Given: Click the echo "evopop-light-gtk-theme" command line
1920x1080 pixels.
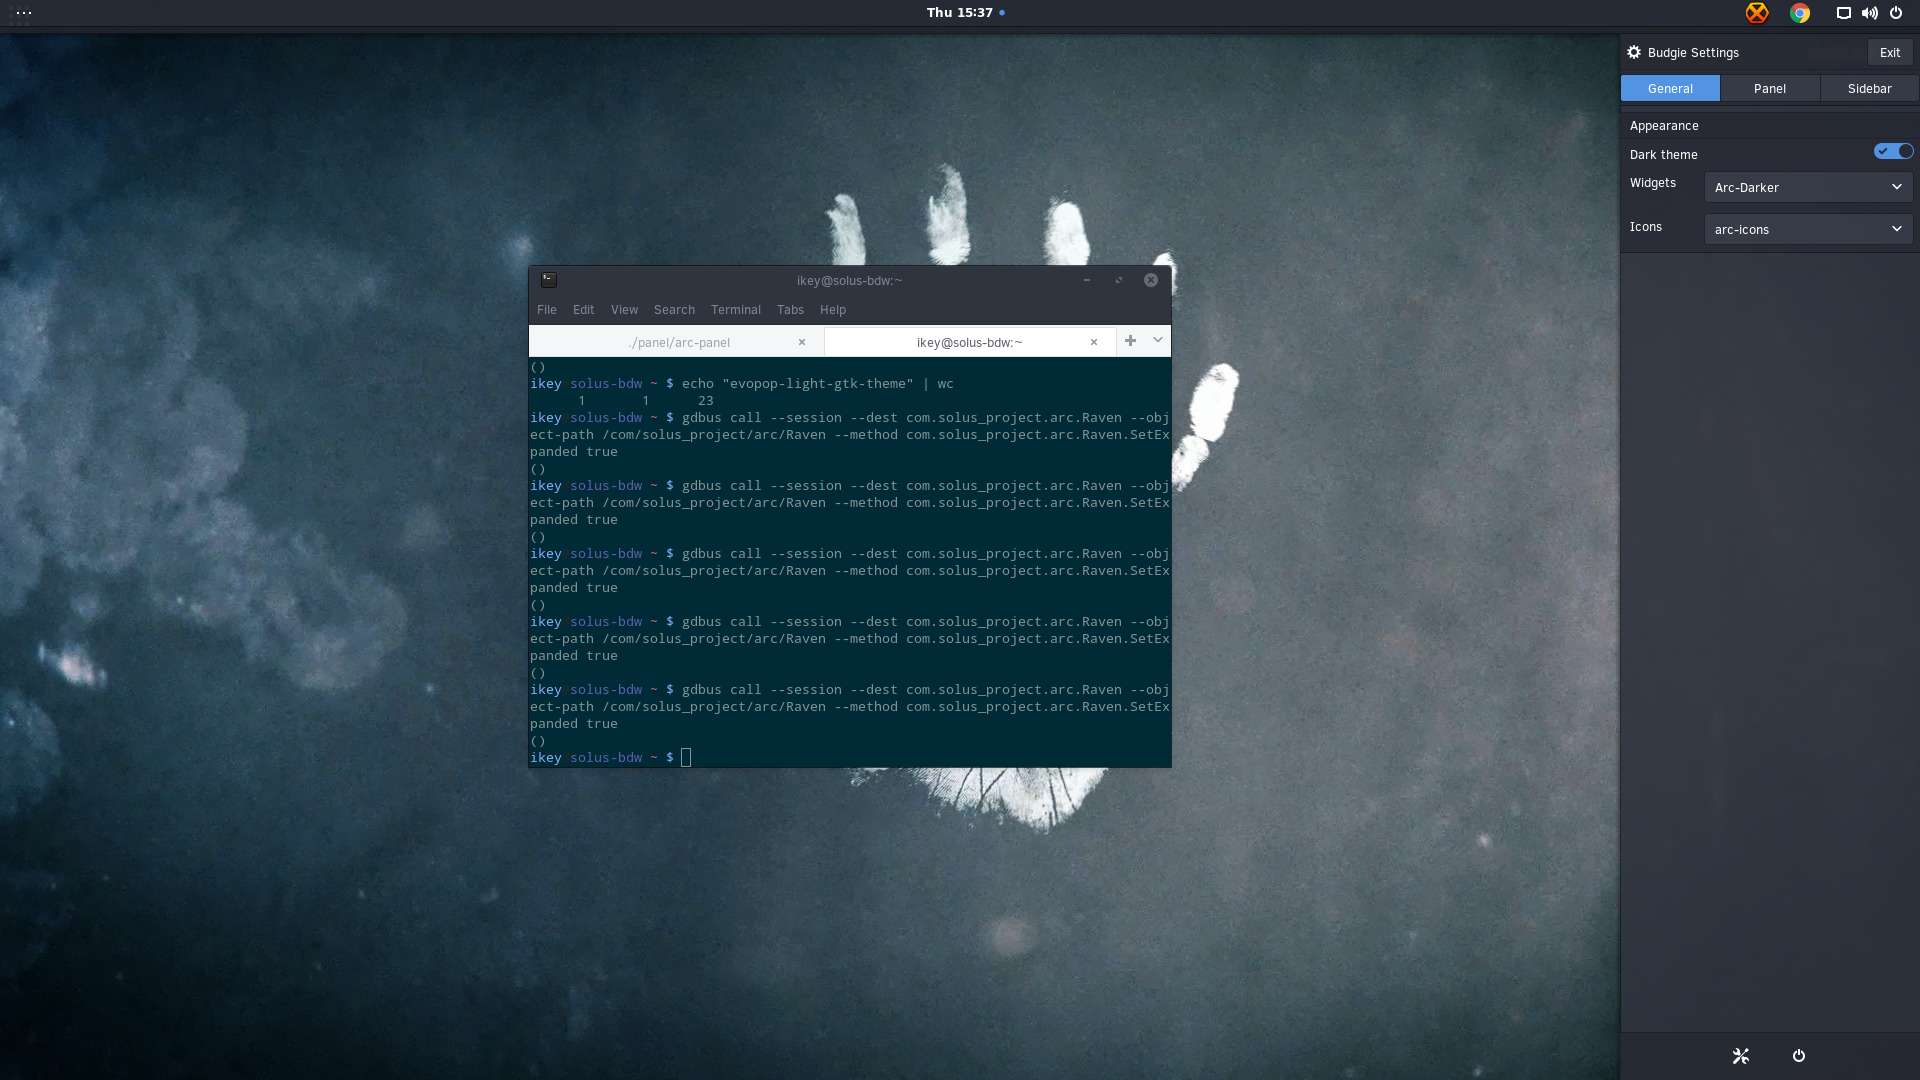Looking at the screenshot, I should [x=742, y=384].
